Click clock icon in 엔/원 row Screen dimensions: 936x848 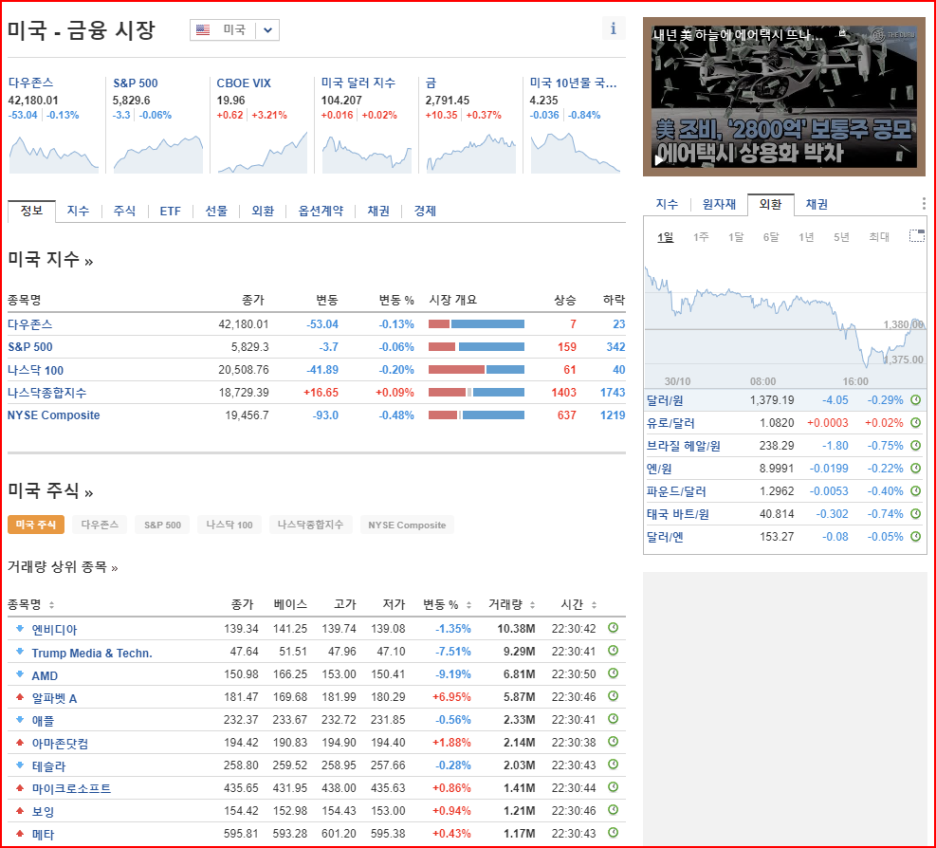coord(916,468)
